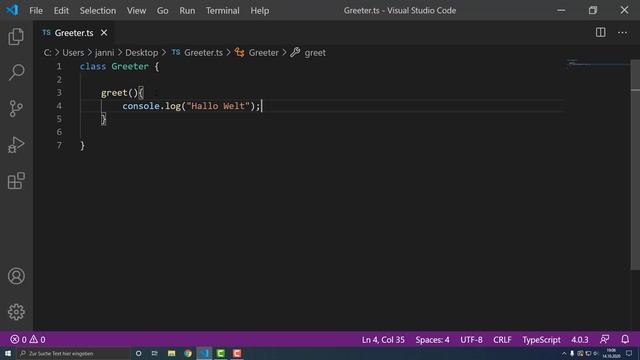Open the Explorer view in activity bar
Viewport: 640px width, 360px height.
coord(16,36)
